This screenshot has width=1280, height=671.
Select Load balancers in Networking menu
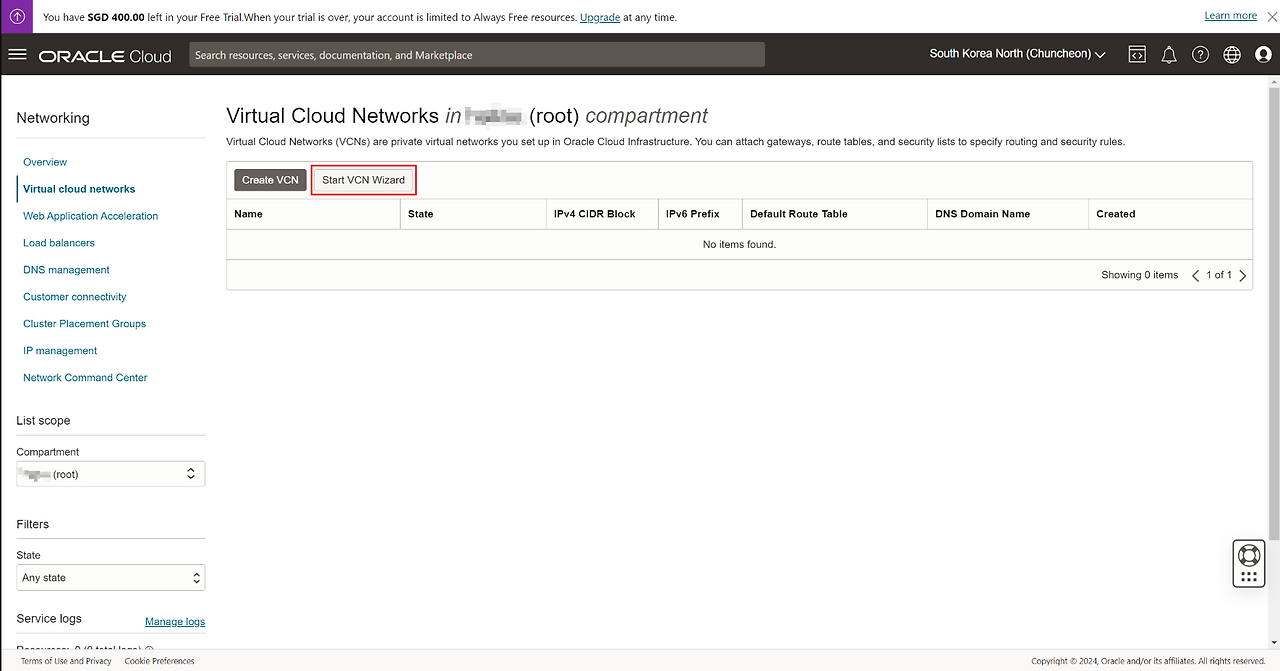click(59, 243)
